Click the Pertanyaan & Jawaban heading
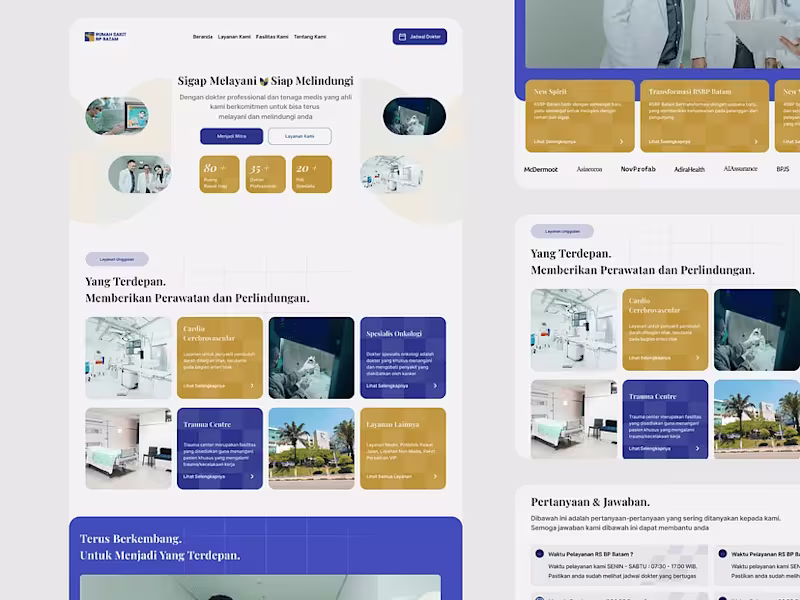Screen dimensions: 800x600 point(590,502)
